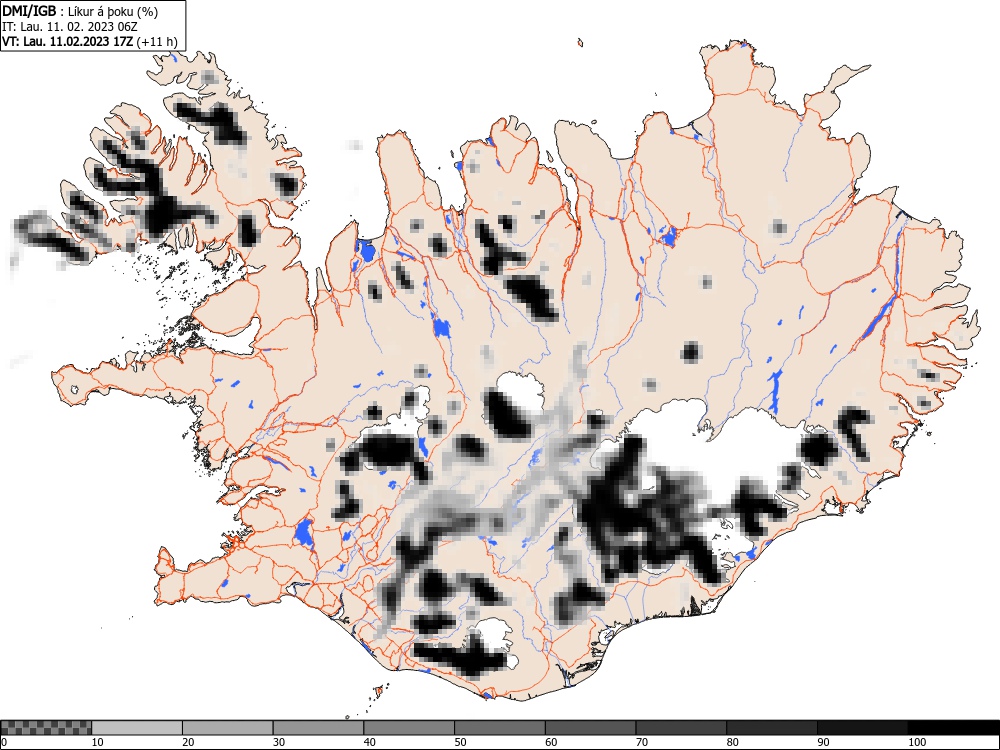The image size is (1000, 750).
Task: Click the 20–30 legend swatch
Action: point(228,728)
